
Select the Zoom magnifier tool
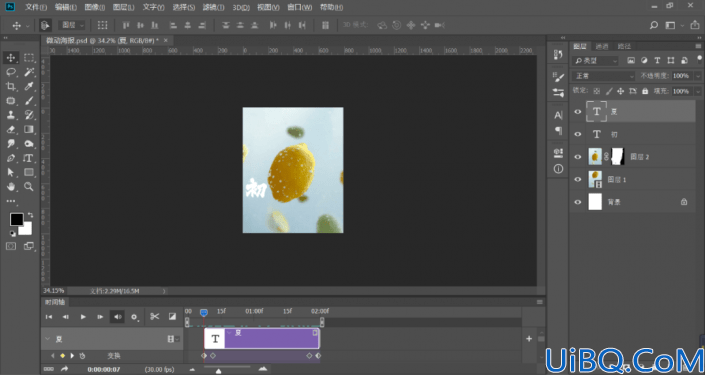pyautogui.click(x=29, y=187)
